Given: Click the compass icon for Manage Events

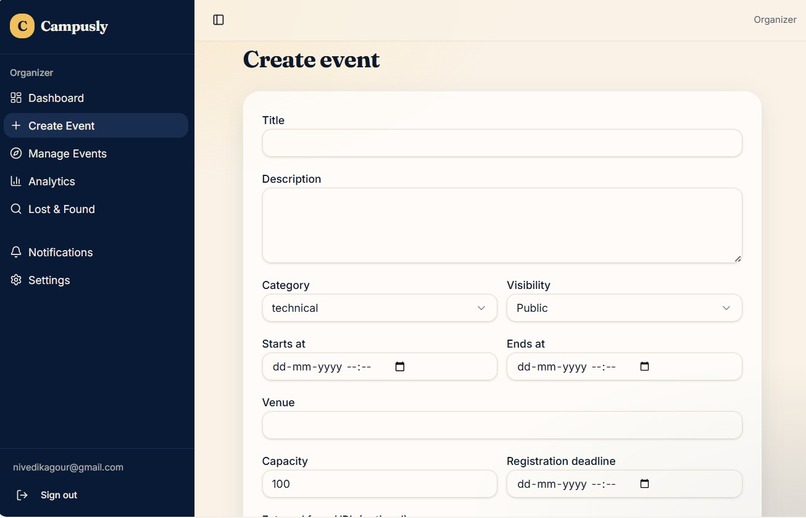Looking at the screenshot, I should tap(16, 153).
